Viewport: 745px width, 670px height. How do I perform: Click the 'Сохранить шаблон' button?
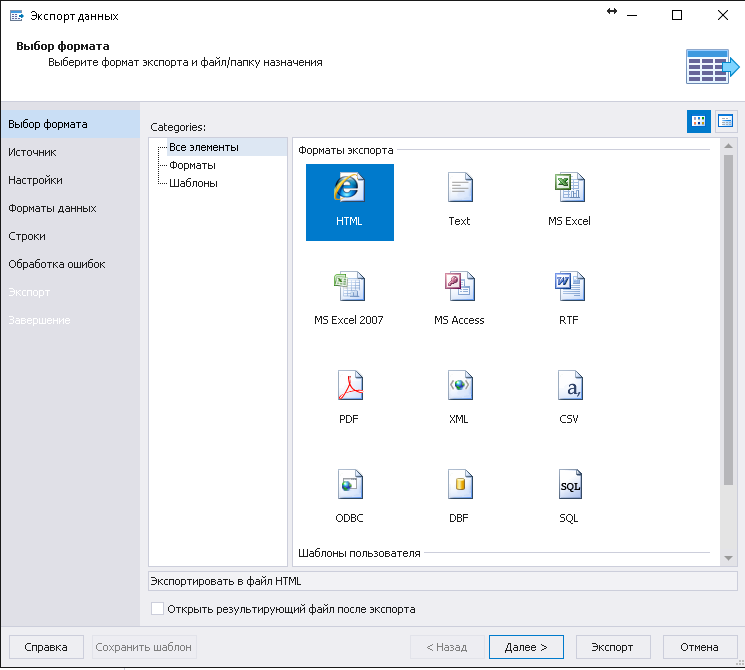[143, 647]
